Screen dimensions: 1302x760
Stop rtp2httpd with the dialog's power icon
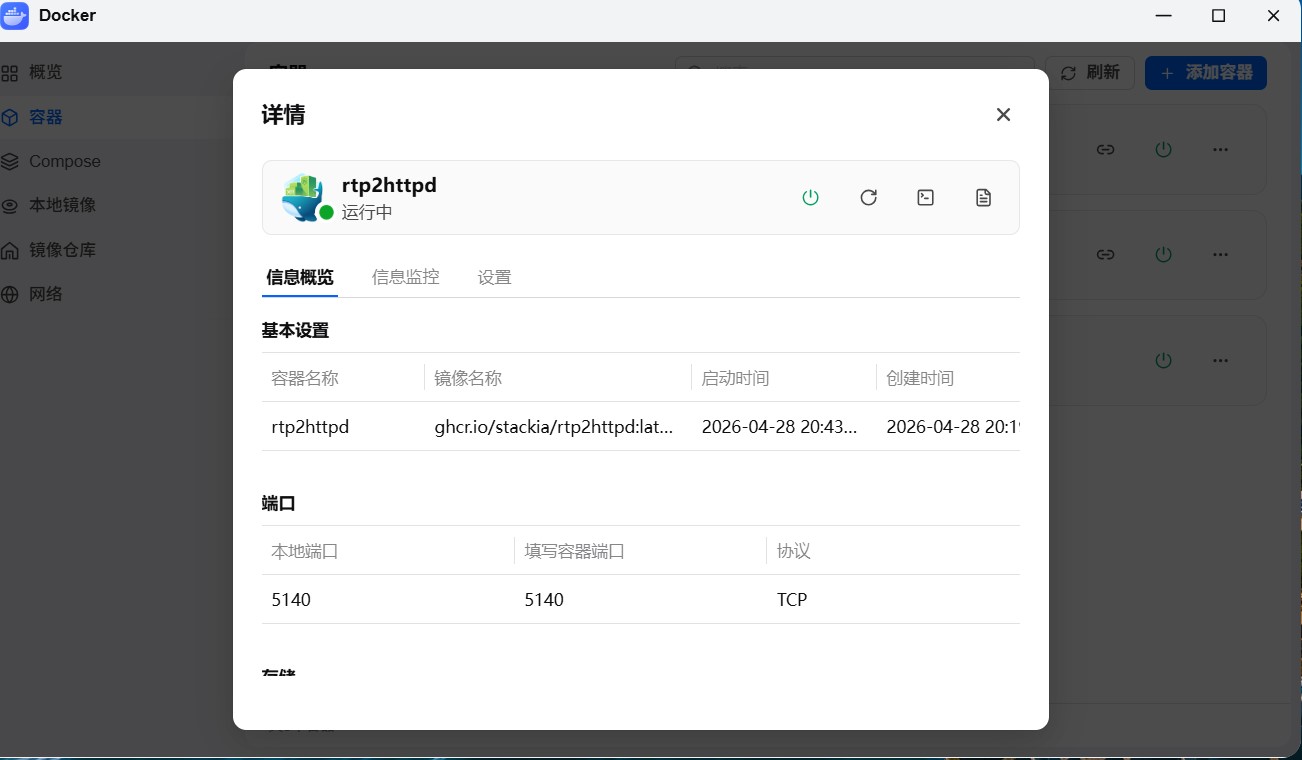[x=810, y=197]
